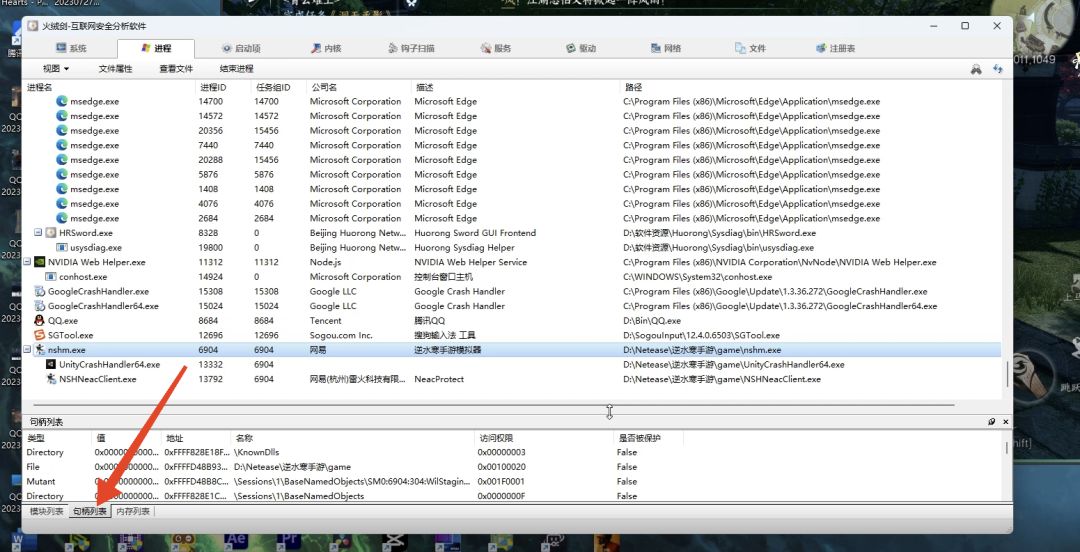Click the 文件属性 button

(115, 69)
